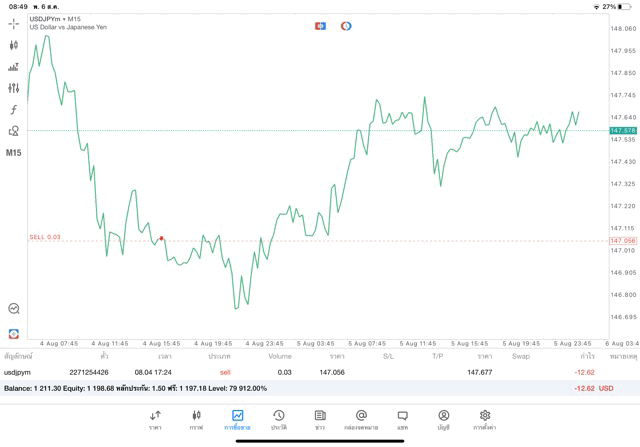Image resolution: width=640 pixels, height=447 pixels.
Task: Go to the การตั้งค่า settings tab
Action: coord(485,420)
